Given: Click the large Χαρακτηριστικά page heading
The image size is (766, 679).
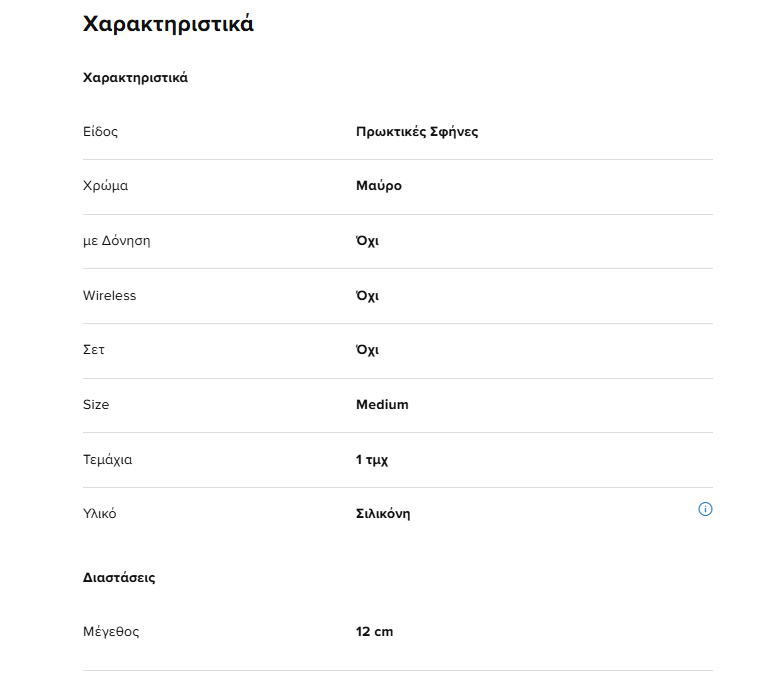Looking at the screenshot, I should pyautogui.click(x=168, y=23).
